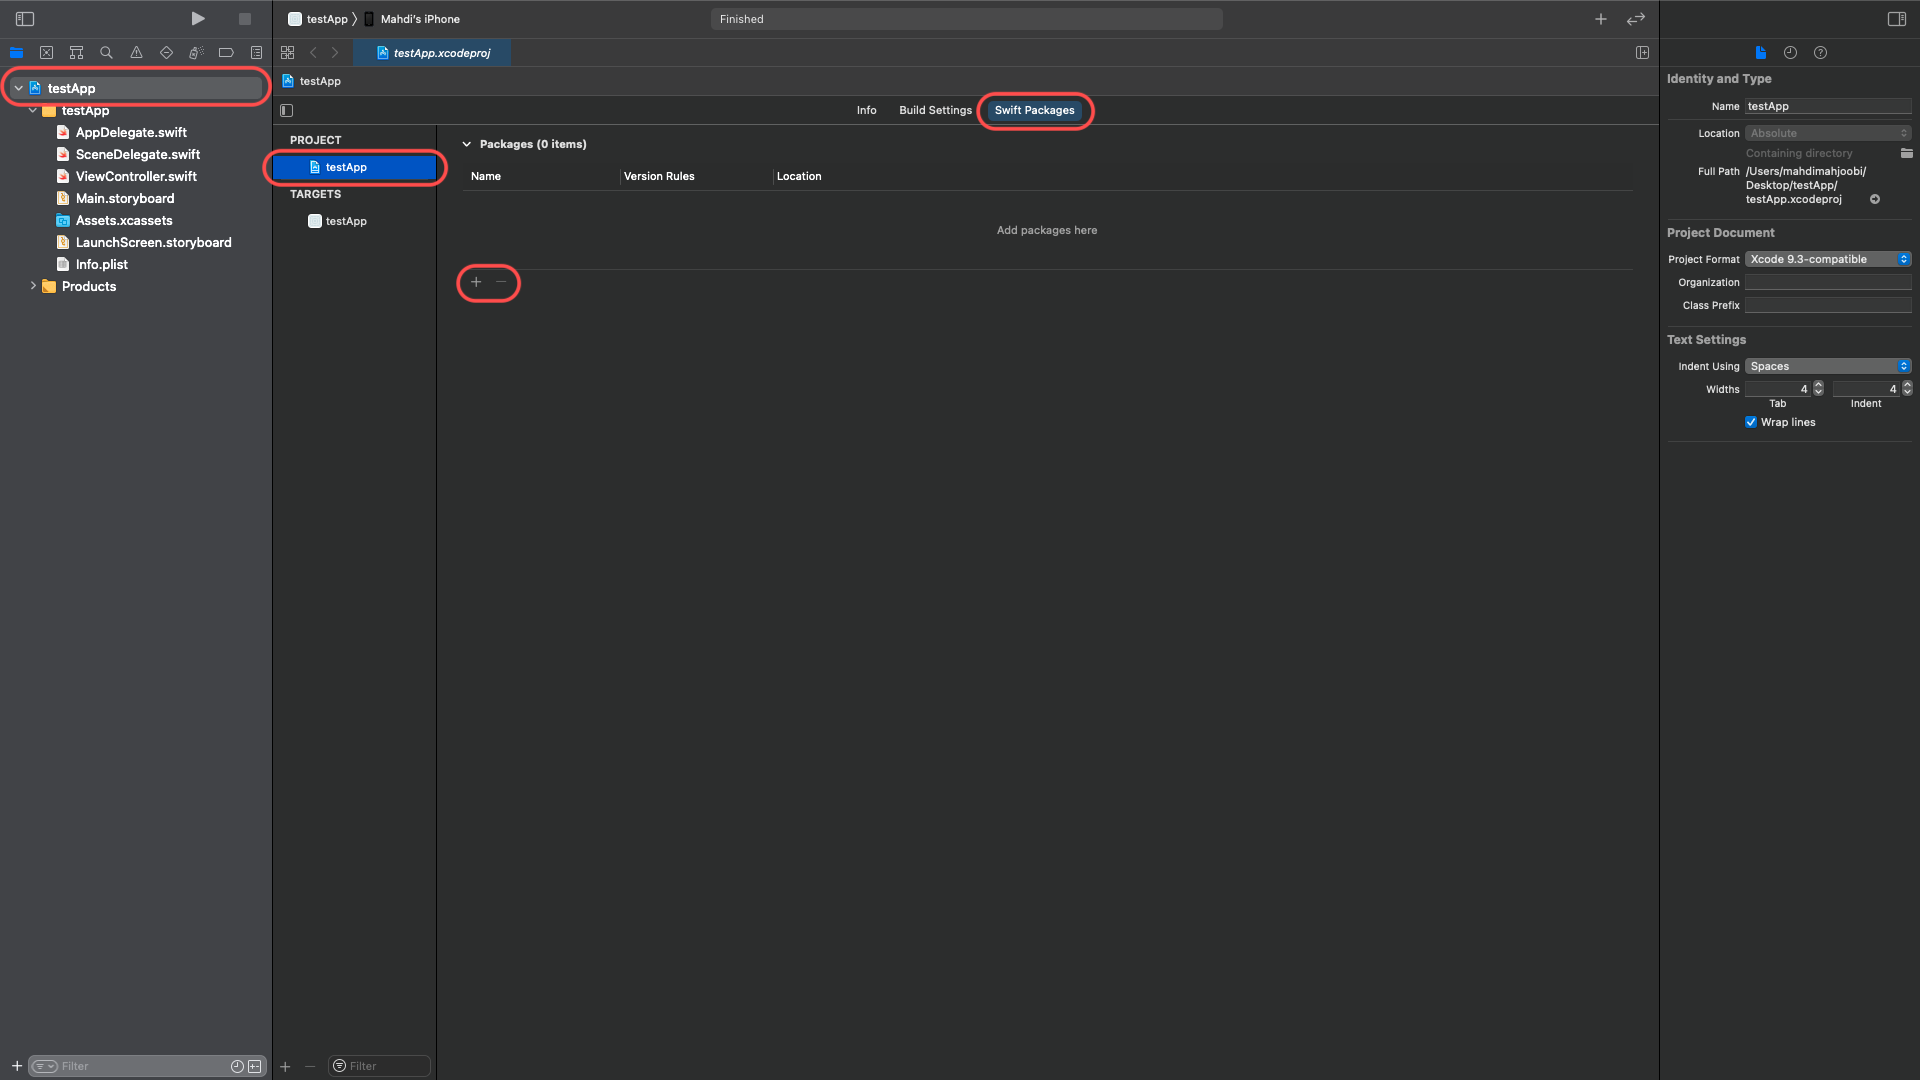
Task: Select testApp under TARGETS
Action: 346,221
